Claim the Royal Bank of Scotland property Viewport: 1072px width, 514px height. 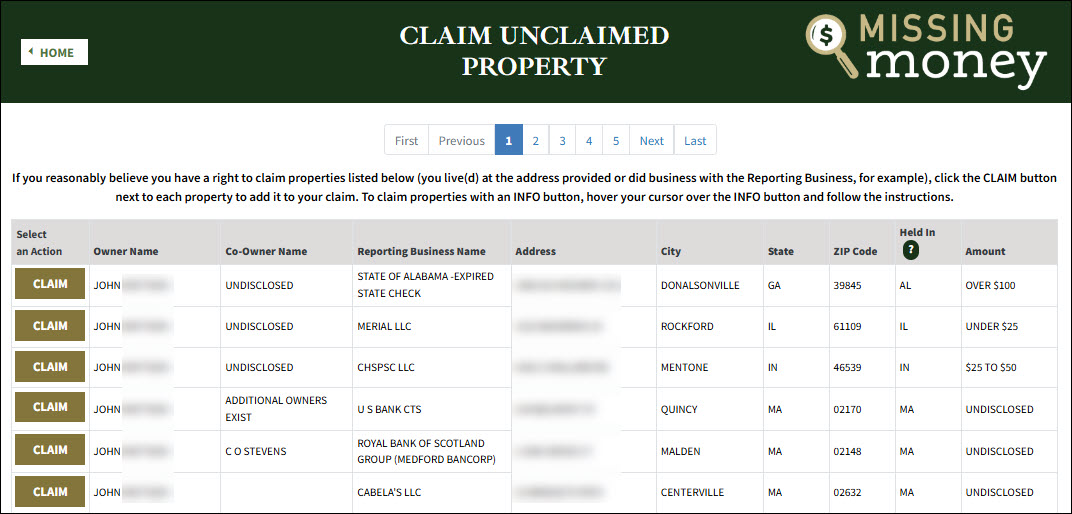click(50, 450)
